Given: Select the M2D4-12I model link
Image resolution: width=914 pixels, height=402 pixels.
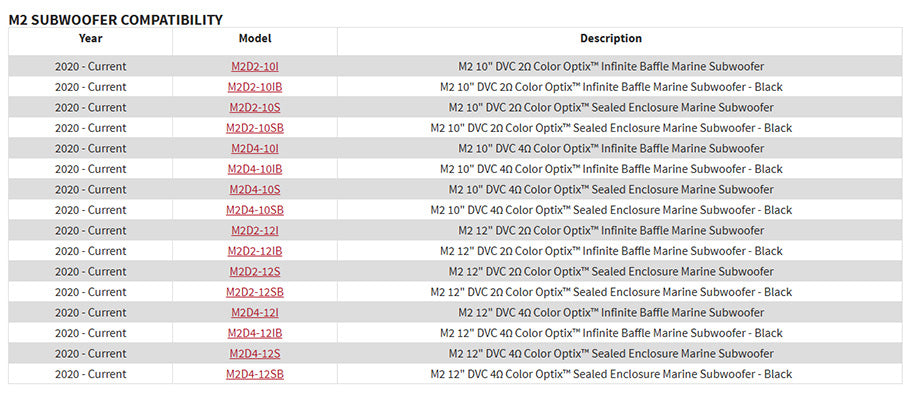Looking at the screenshot, I should 254,312.
